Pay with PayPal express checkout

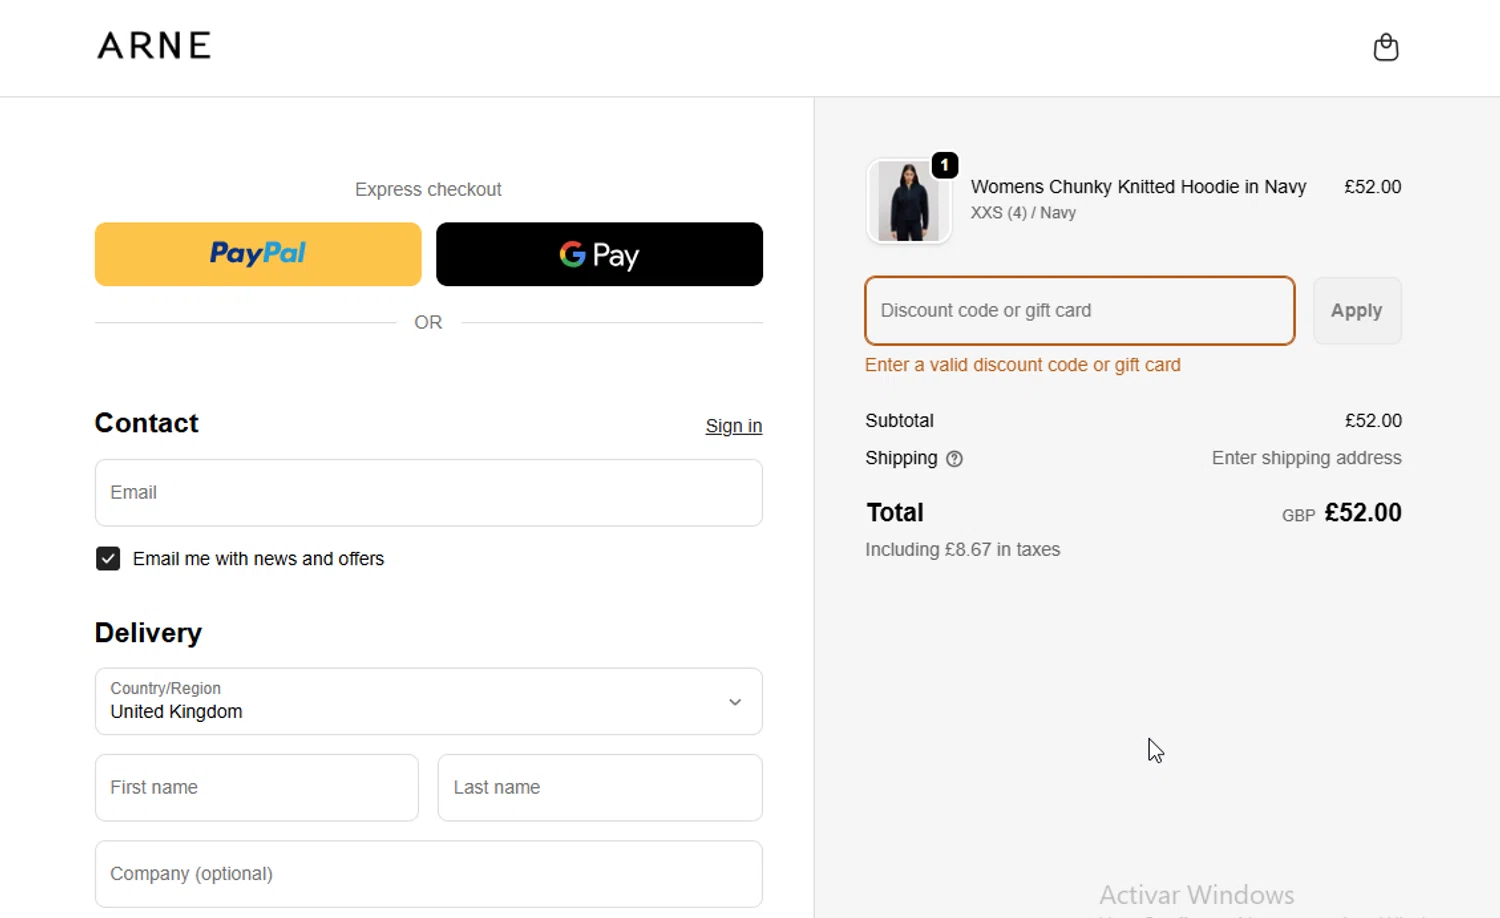258,254
